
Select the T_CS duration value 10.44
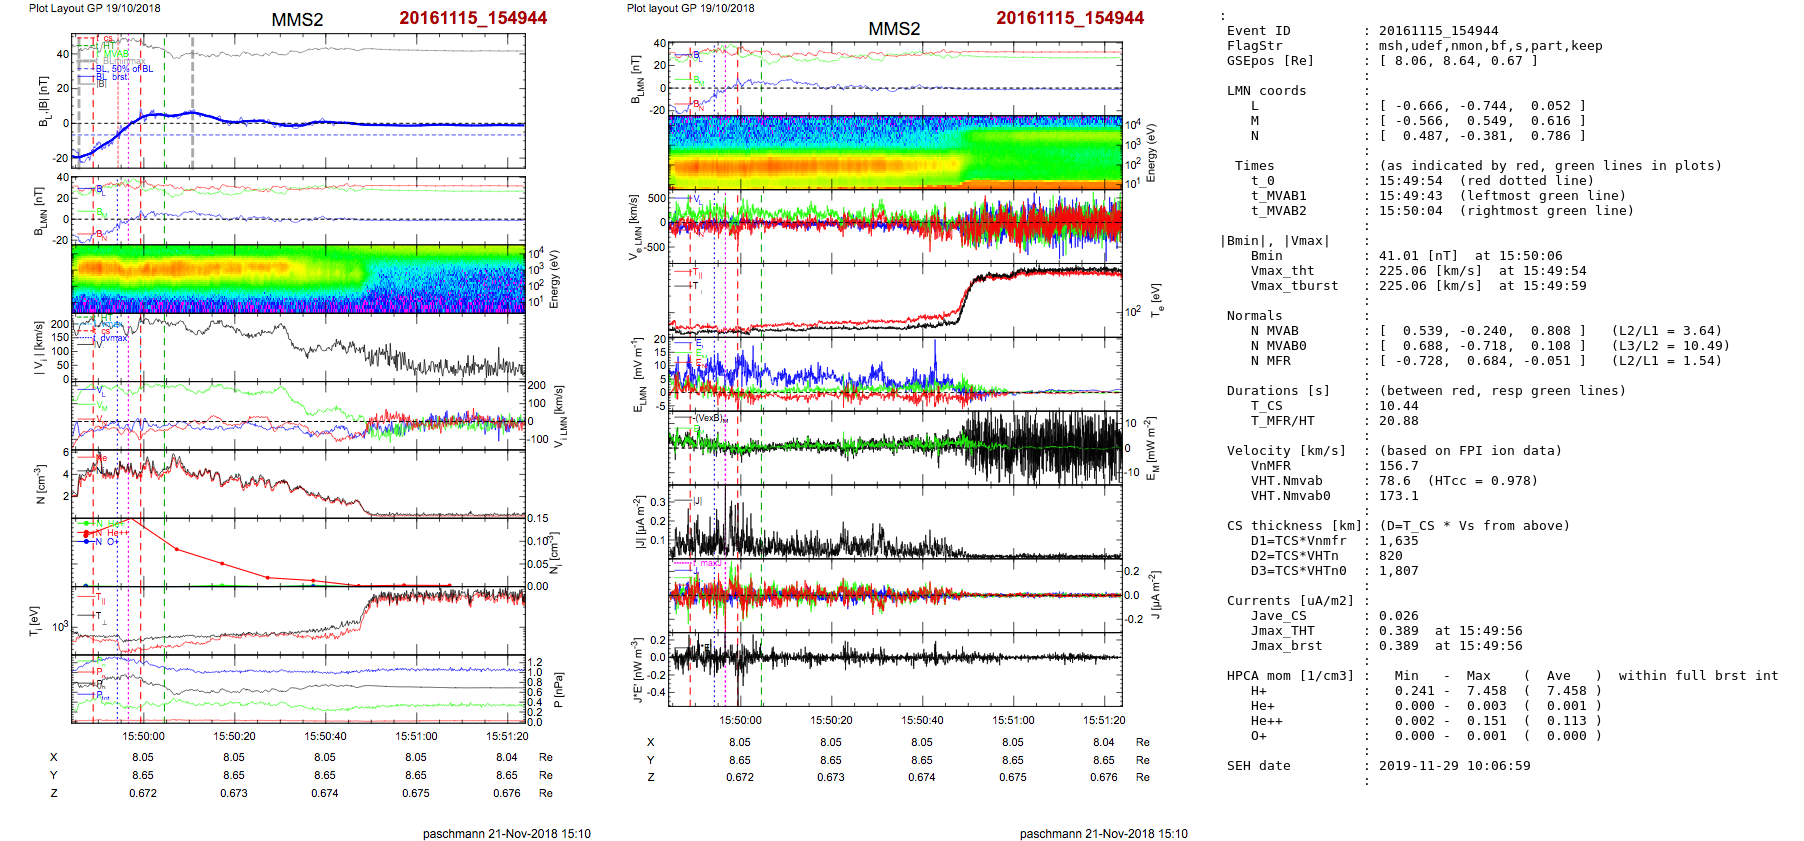coord(1398,406)
